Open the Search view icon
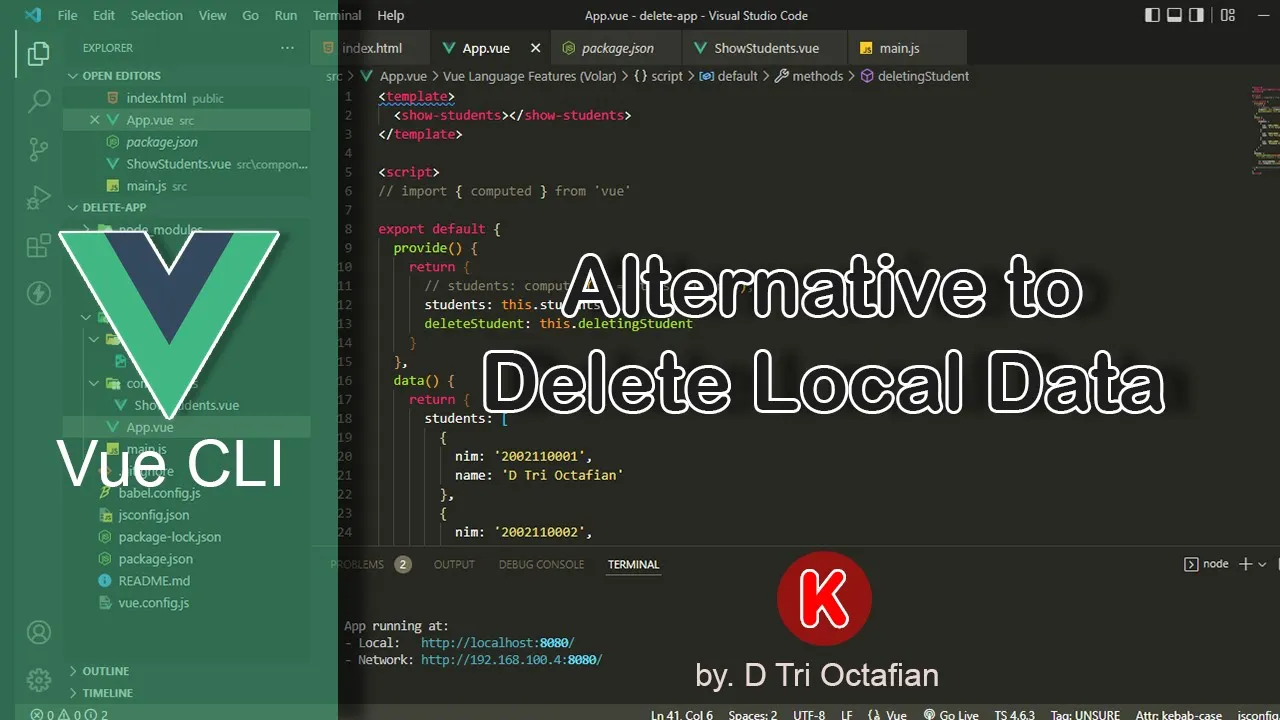 click(38, 101)
